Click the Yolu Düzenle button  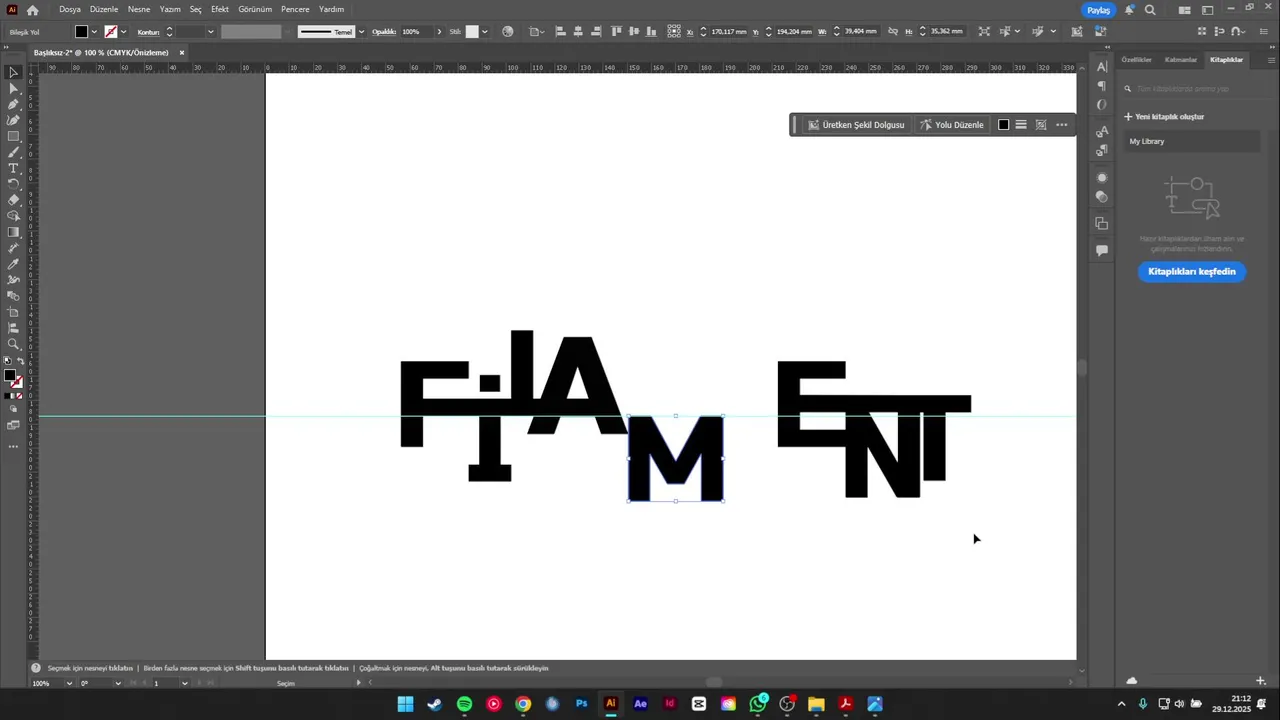(952, 125)
